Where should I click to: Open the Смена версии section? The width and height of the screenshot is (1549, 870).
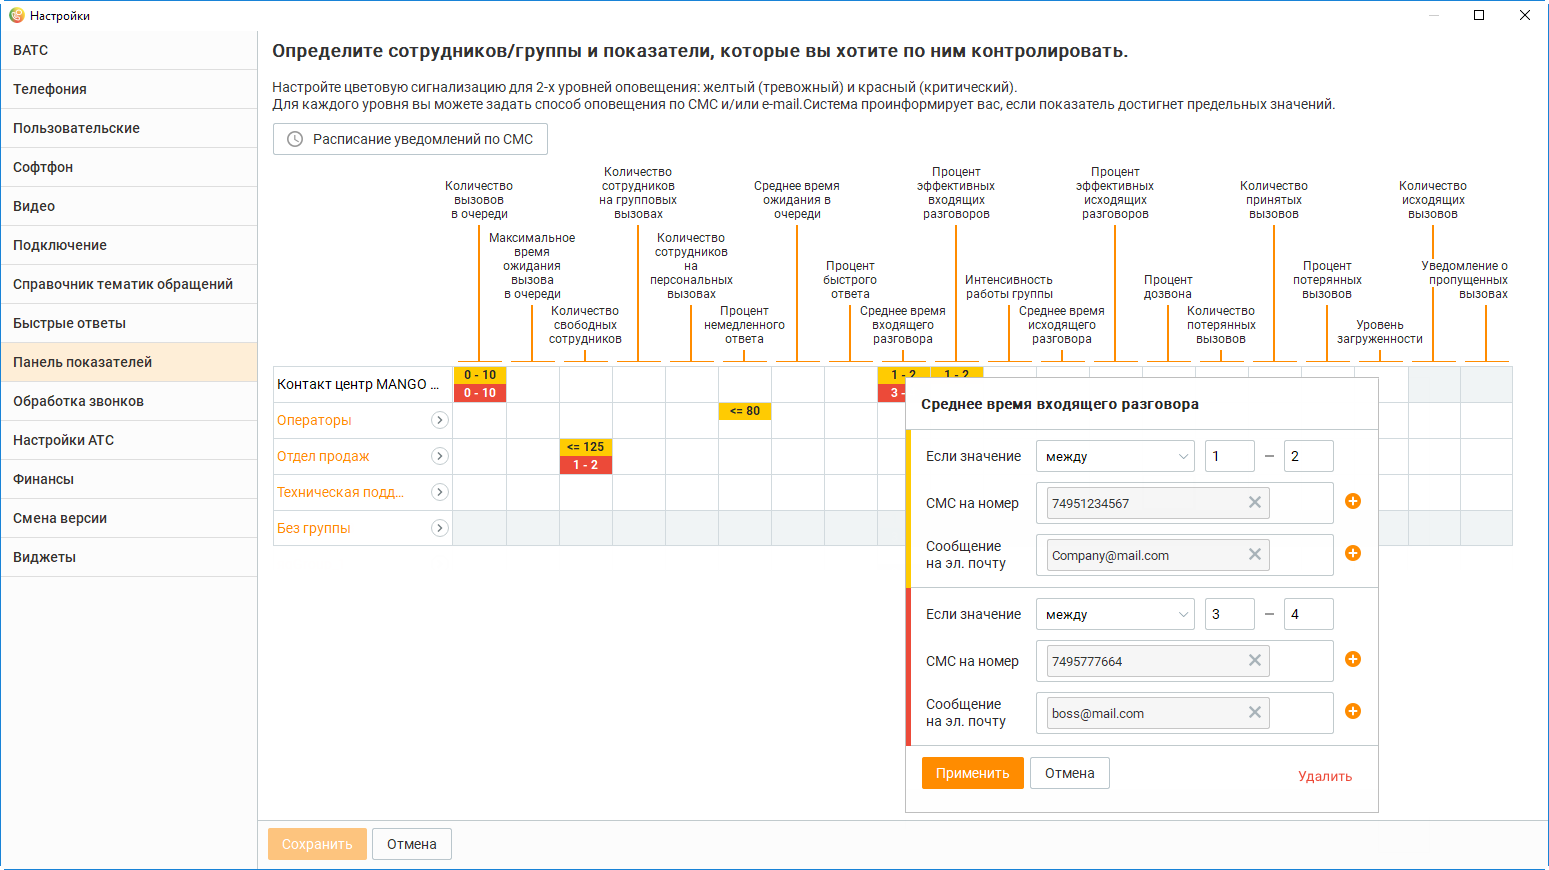pyautogui.click(x=129, y=518)
